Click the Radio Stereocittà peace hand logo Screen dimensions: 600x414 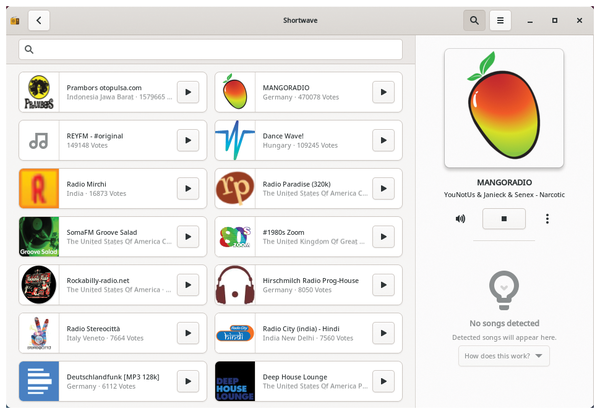click(x=39, y=333)
